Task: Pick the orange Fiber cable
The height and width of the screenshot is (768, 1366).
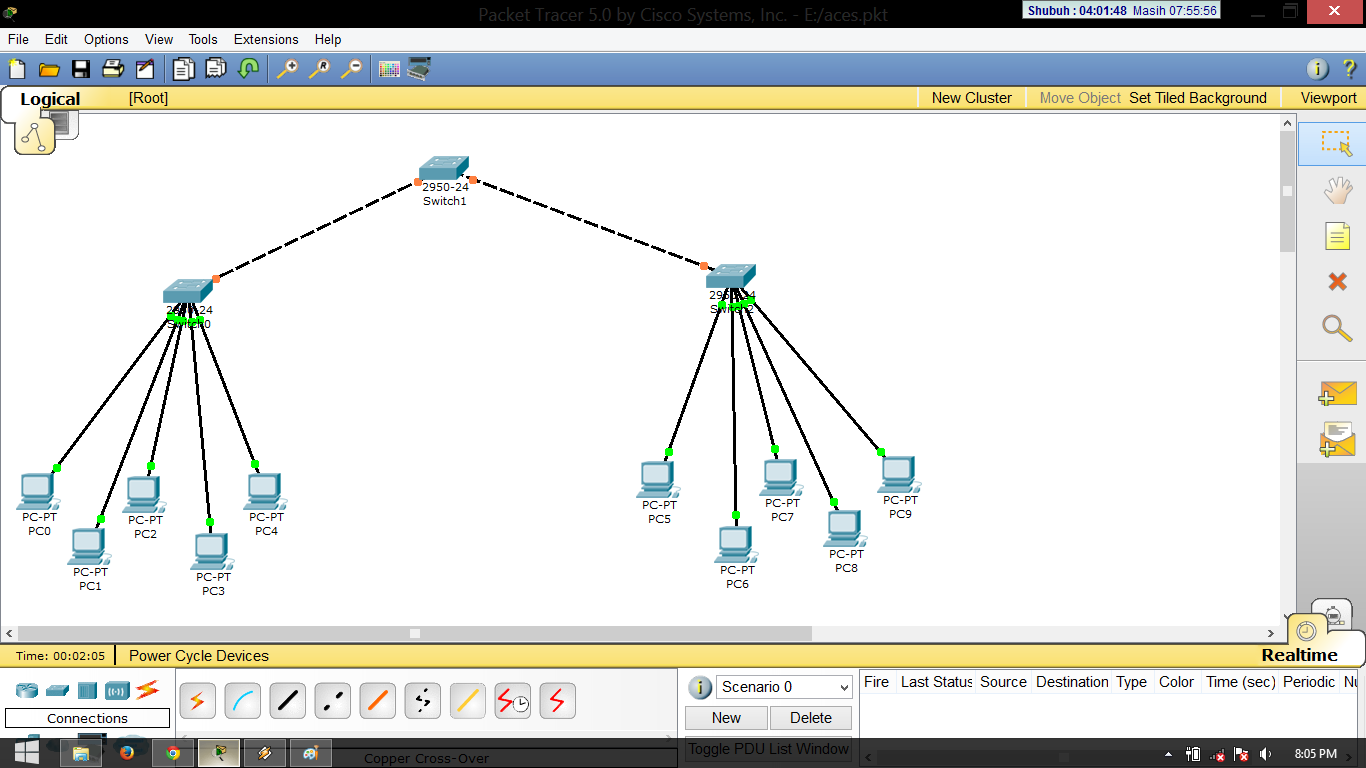Action: click(x=377, y=701)
